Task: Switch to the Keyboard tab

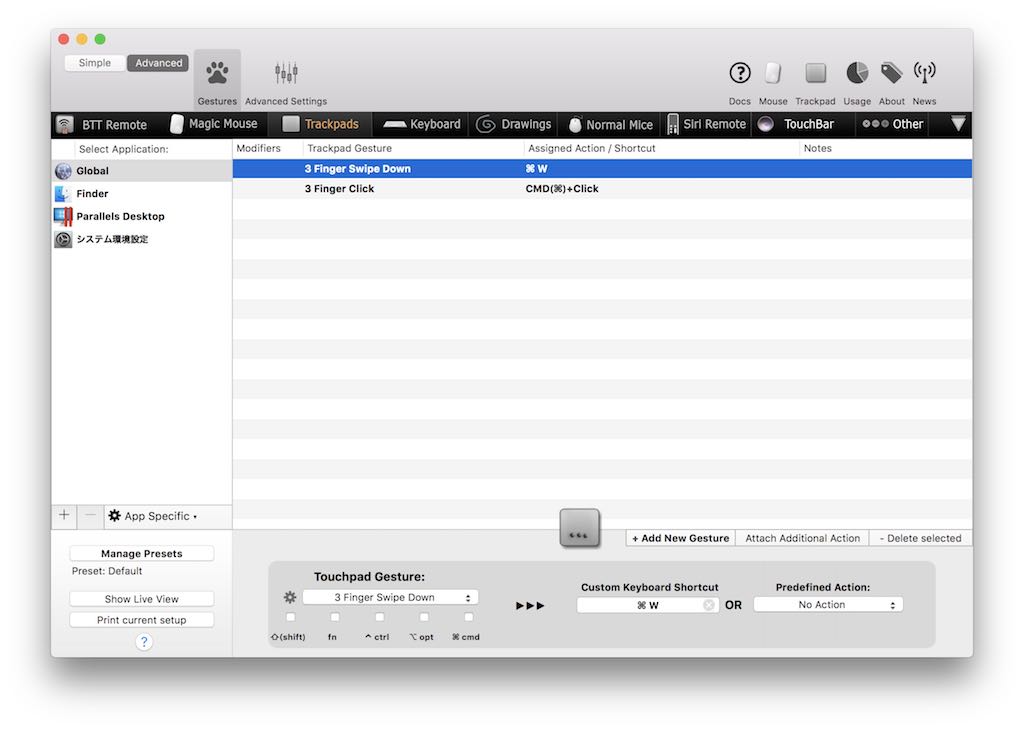Action: tap(421, 124)
